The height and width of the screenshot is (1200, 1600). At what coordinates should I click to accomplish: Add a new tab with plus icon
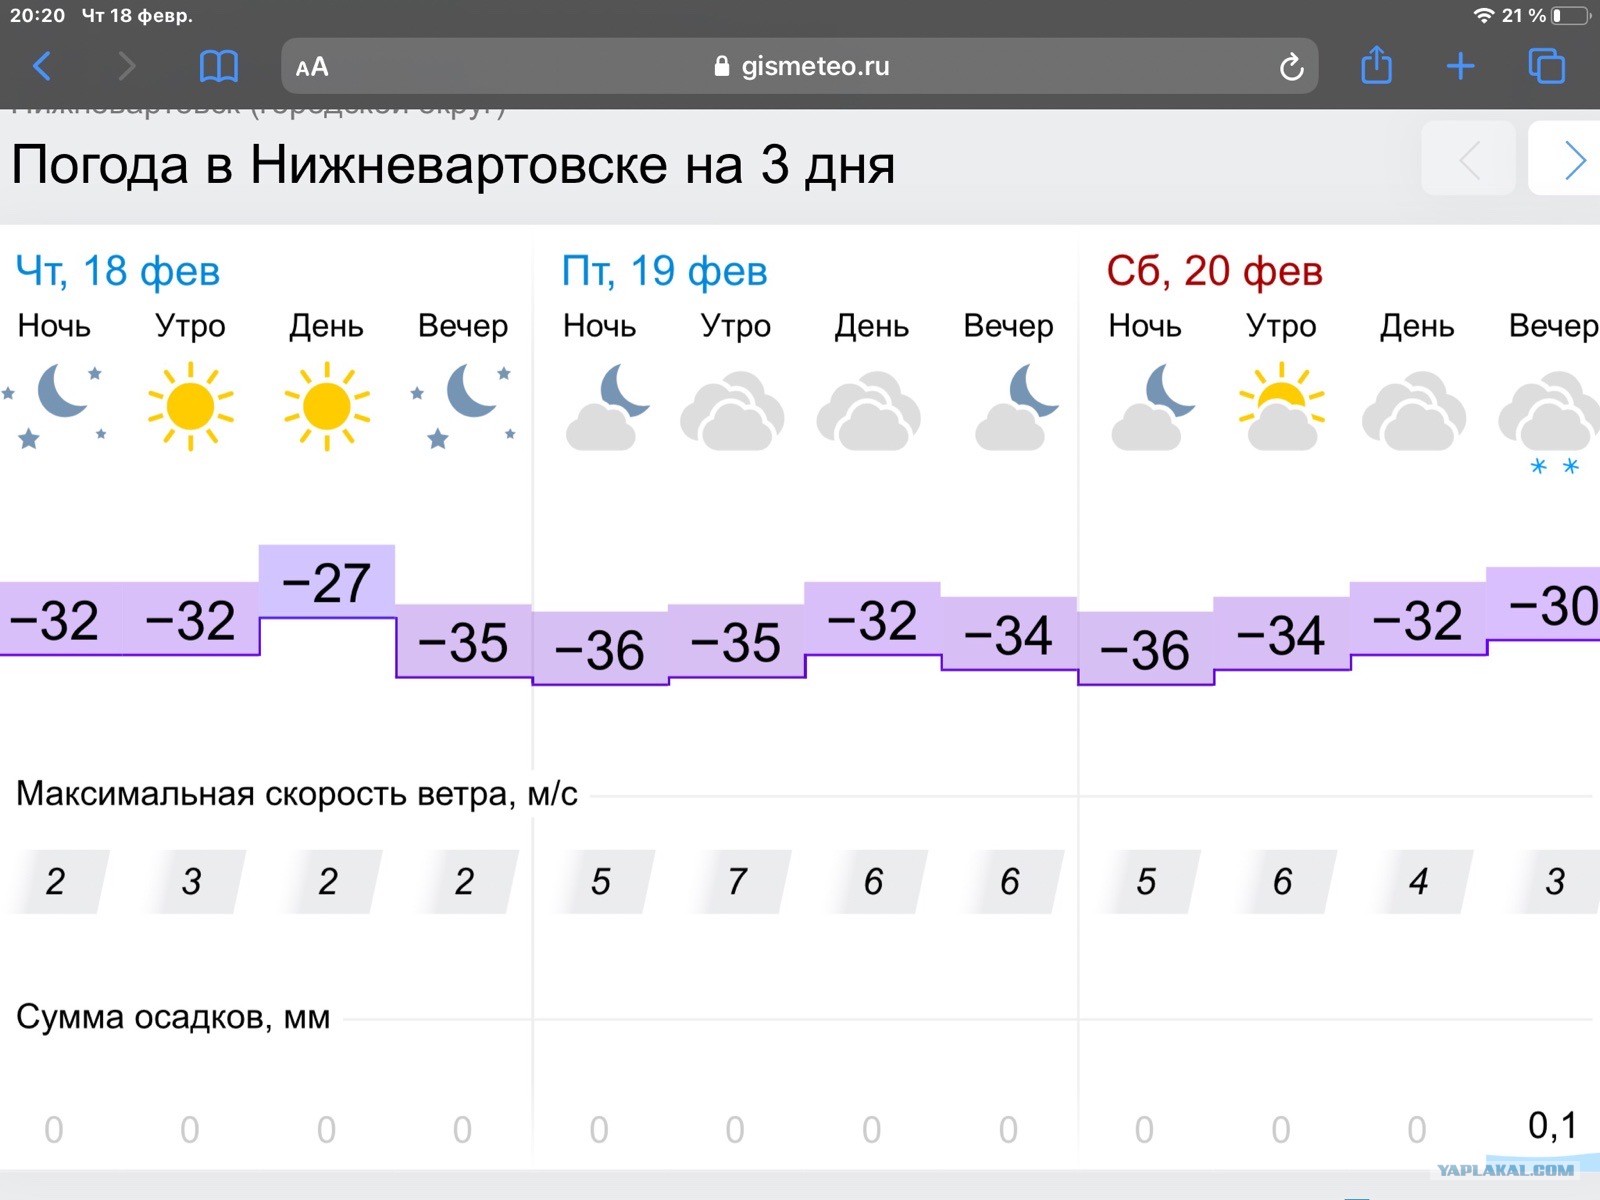(x=1461, y=67)
